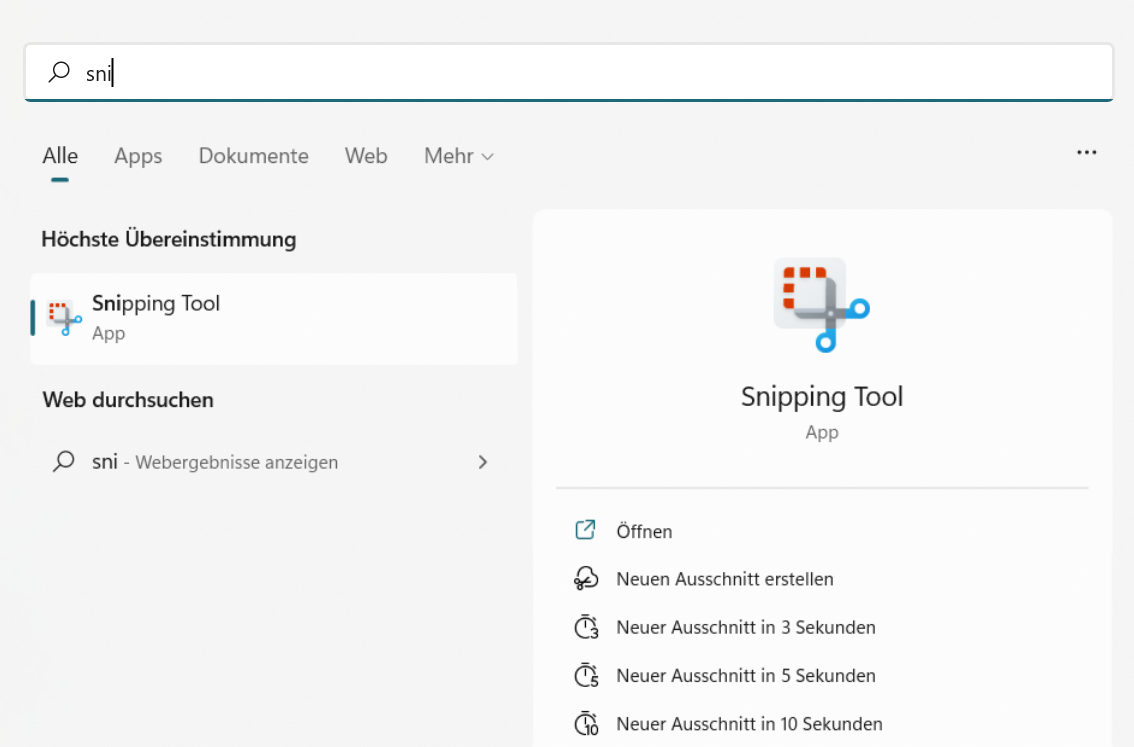1134x747 pixels.
Task: Switch to the Alle tab
Action: 60,155
